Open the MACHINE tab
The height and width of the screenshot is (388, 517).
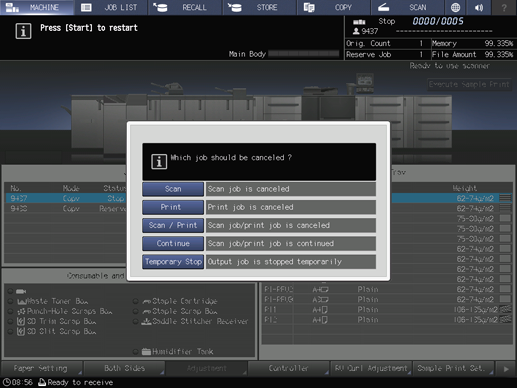(x=37, y=7)
